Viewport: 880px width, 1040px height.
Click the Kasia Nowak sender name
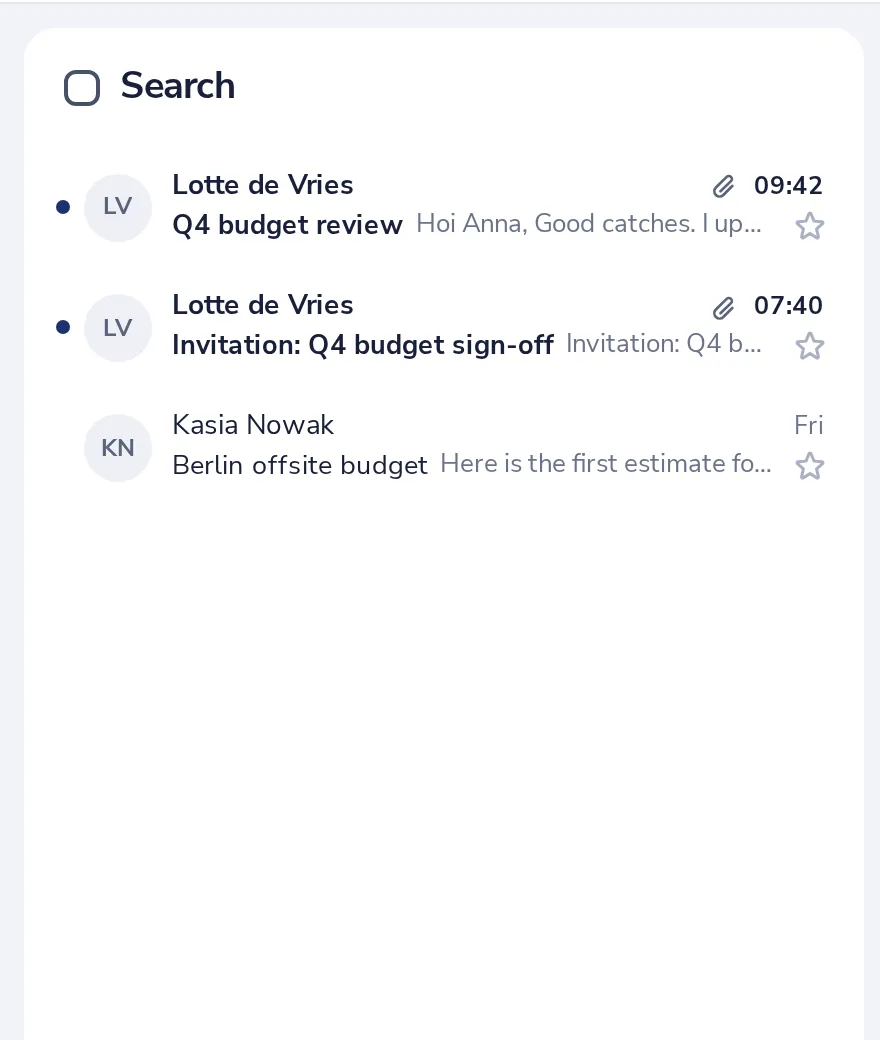click(x=253, y=424)
